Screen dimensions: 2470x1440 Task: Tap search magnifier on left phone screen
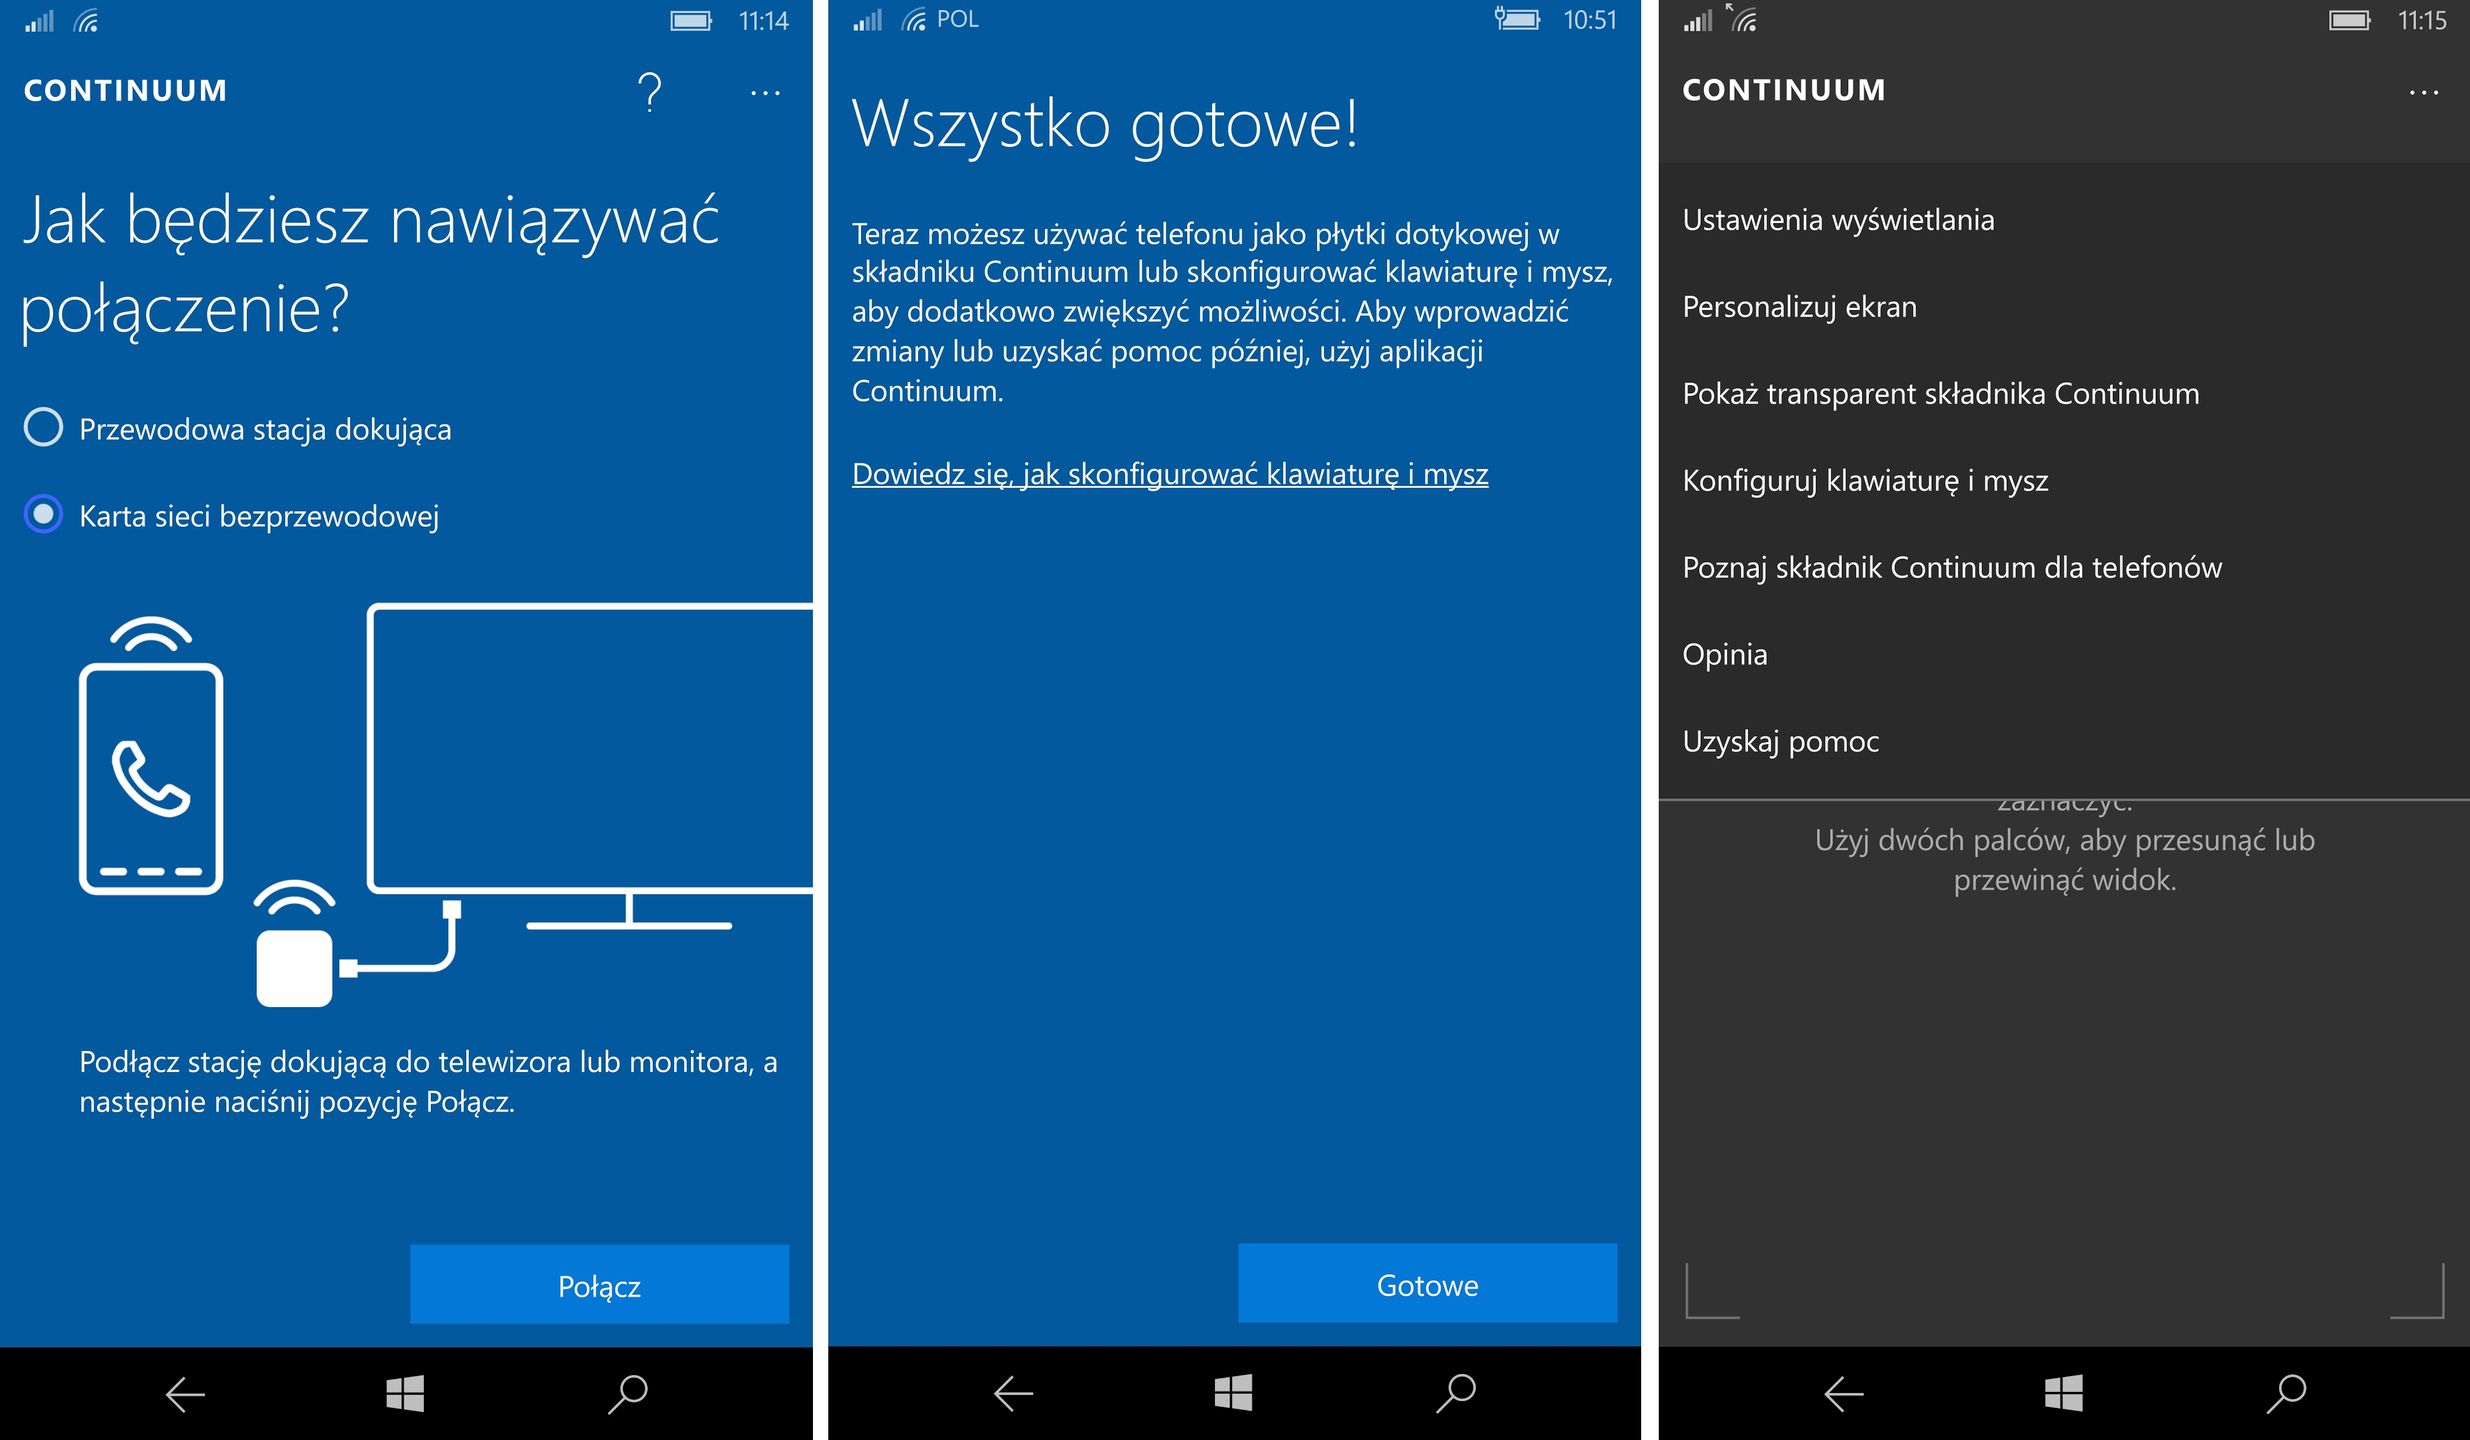(x=628, y=1393)
